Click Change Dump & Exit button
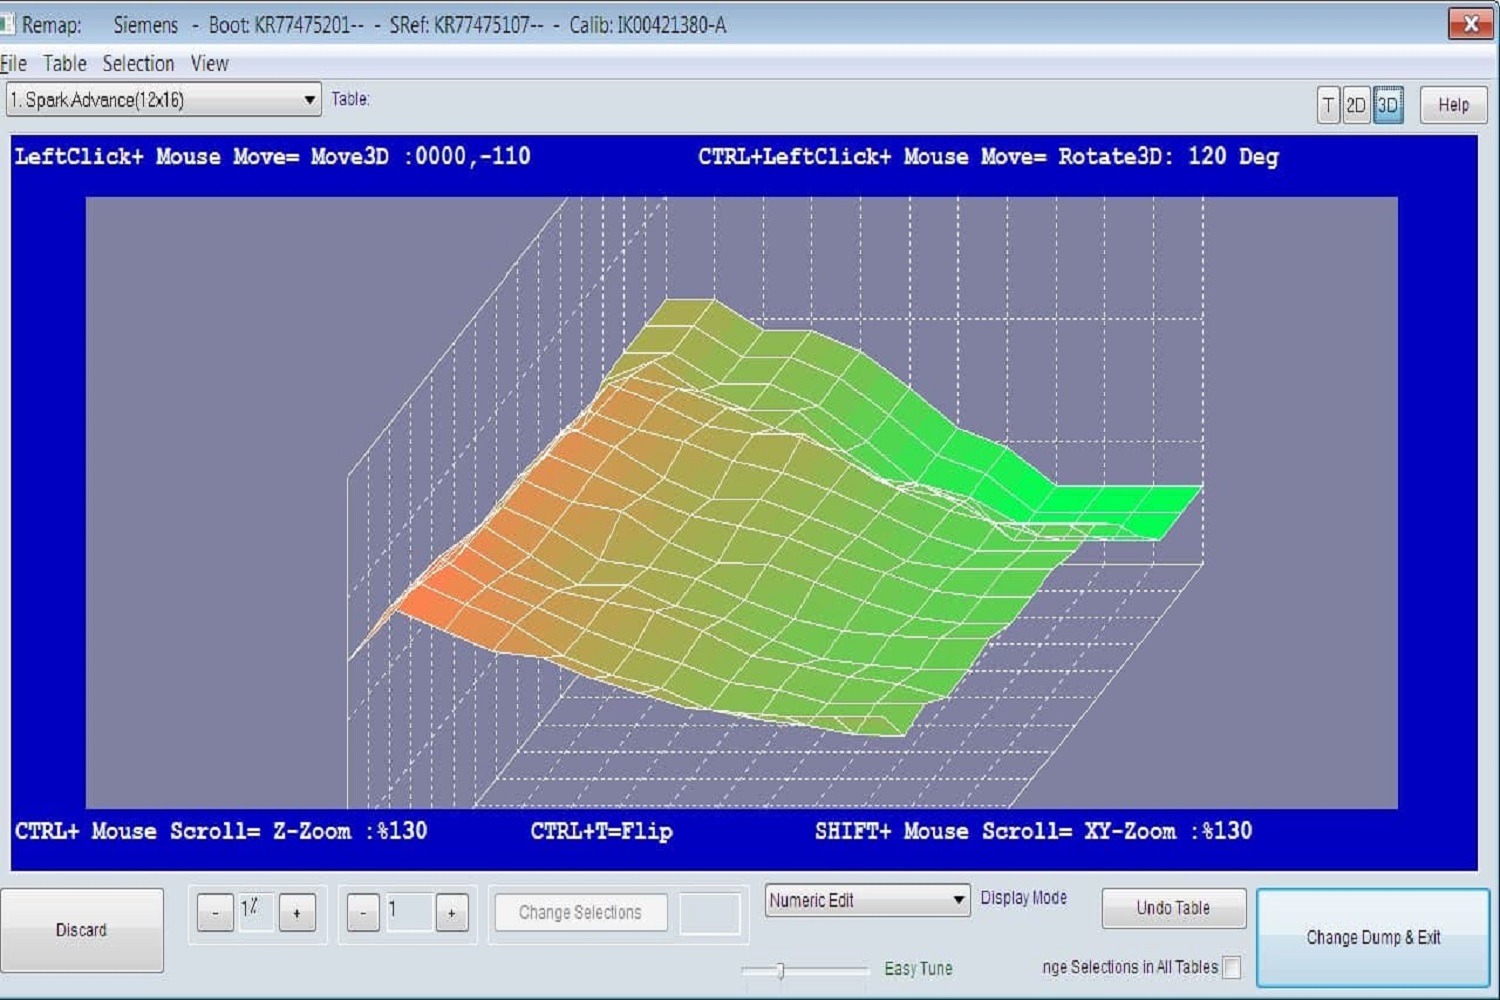1500x1000 pixels. click(x=1373, y=937)
